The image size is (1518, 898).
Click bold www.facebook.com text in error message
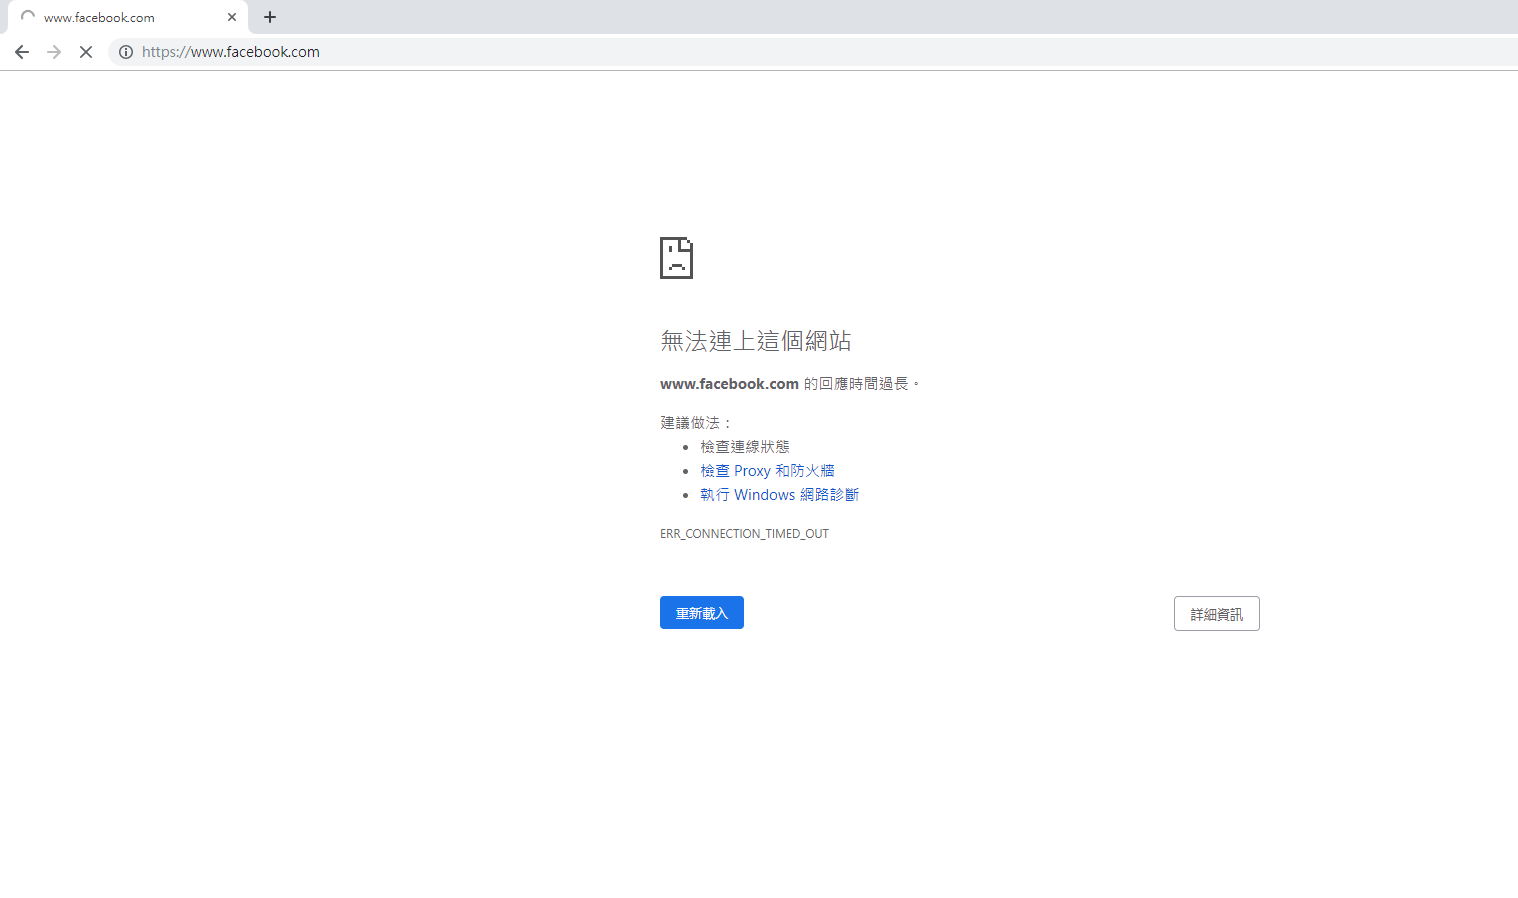point(729,384)
